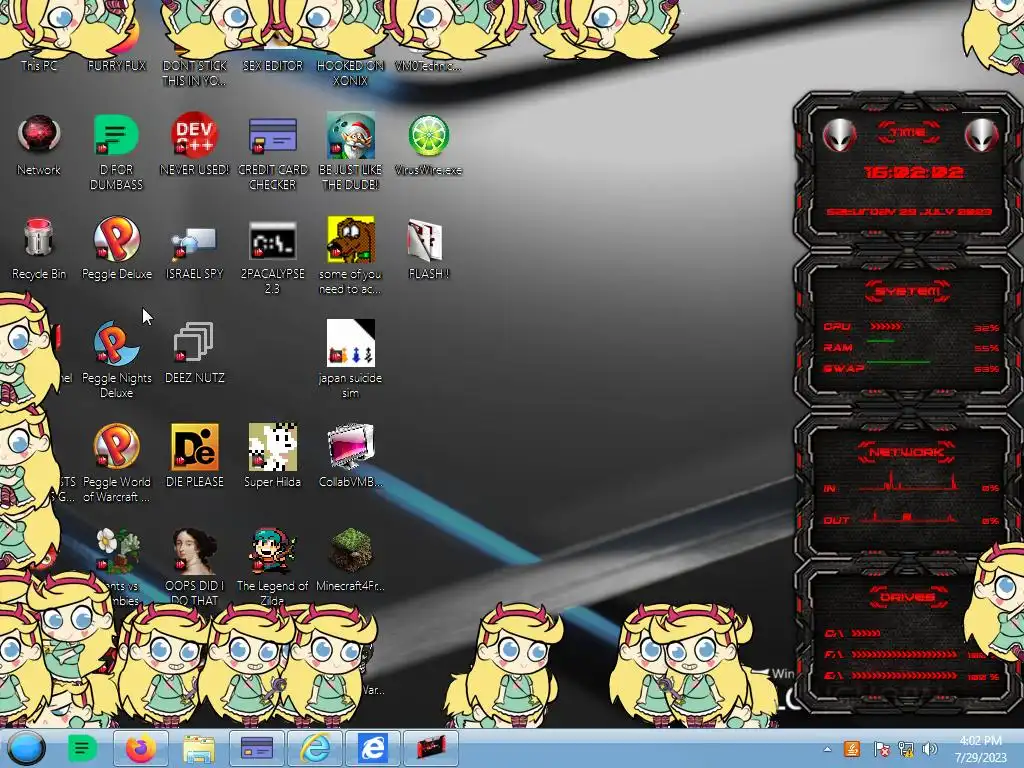
Task: Click the F:\ drive bar in DRIVES widget
Action: pyautogui.click(x=904, y=654)
